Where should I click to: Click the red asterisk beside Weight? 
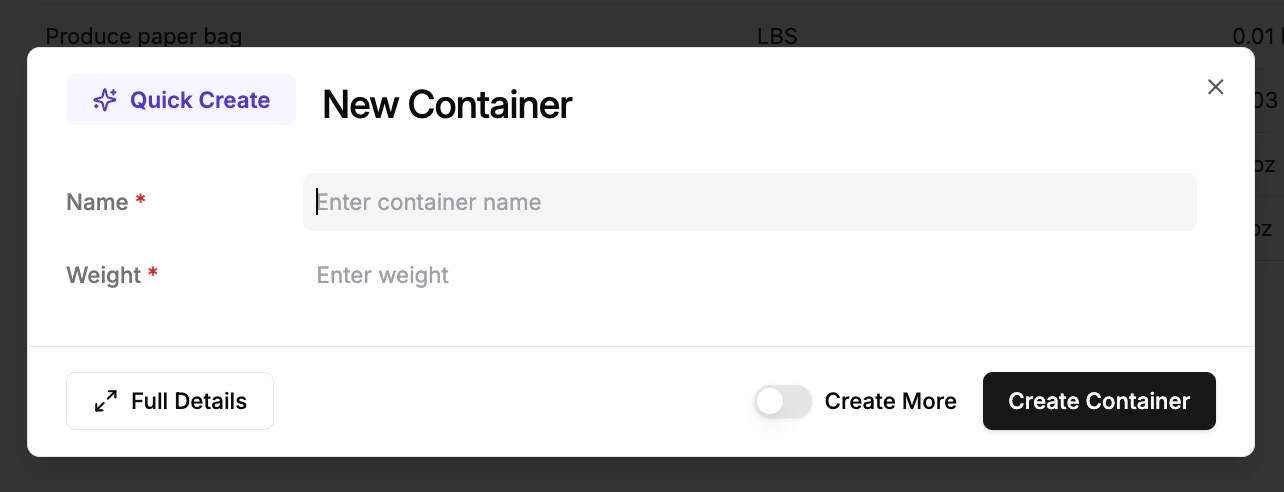pyautogui.click(x=153, y=274)
